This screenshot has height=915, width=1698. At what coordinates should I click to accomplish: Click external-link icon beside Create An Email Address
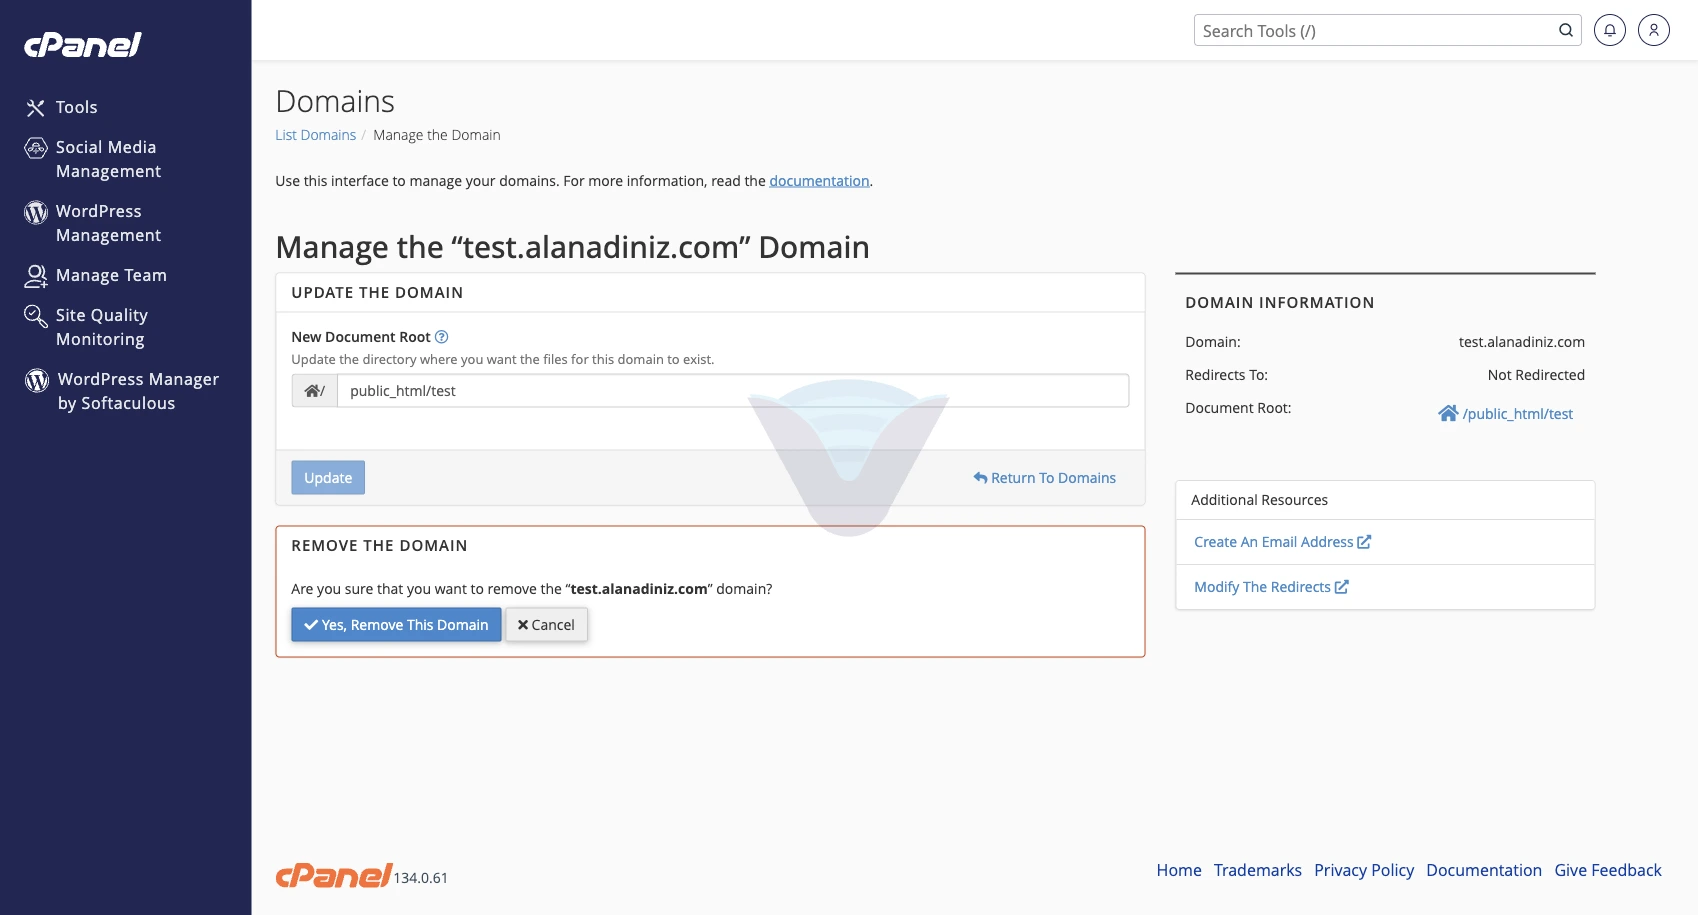coord(1364,542)
